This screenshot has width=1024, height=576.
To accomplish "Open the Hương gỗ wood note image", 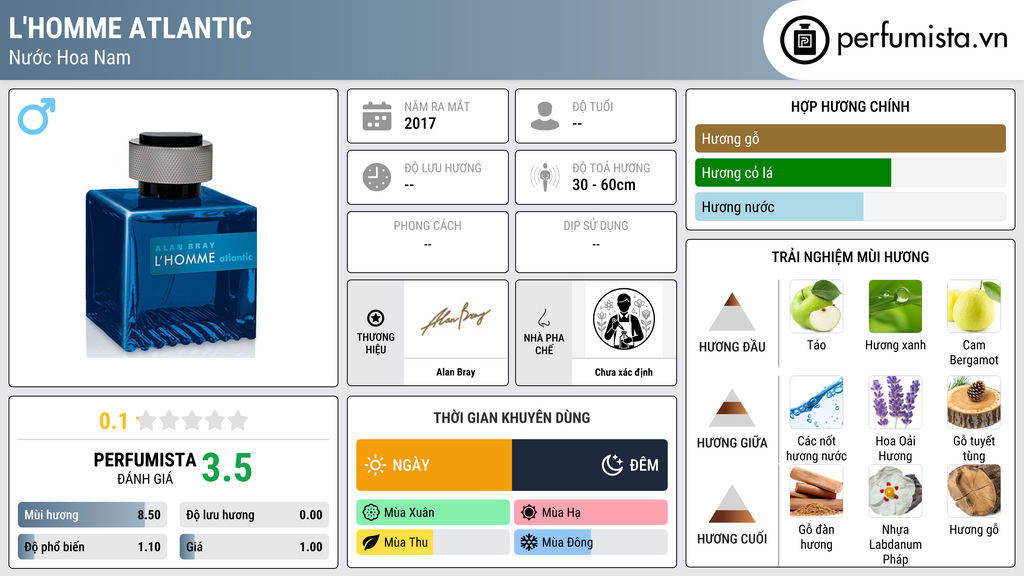I will [x=974, y=491].
